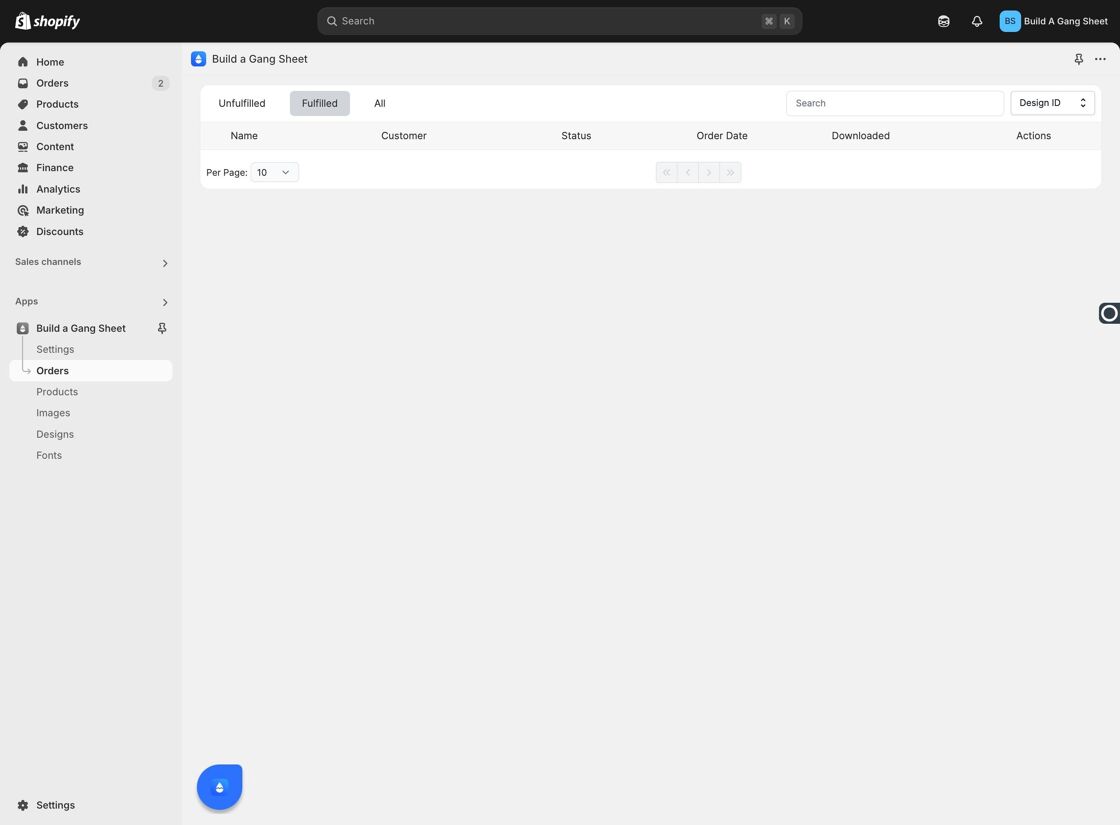Open the Home icon in sidebar
Image resolution: width=1120 pixels, height=825 pixels.
[23, 62]
